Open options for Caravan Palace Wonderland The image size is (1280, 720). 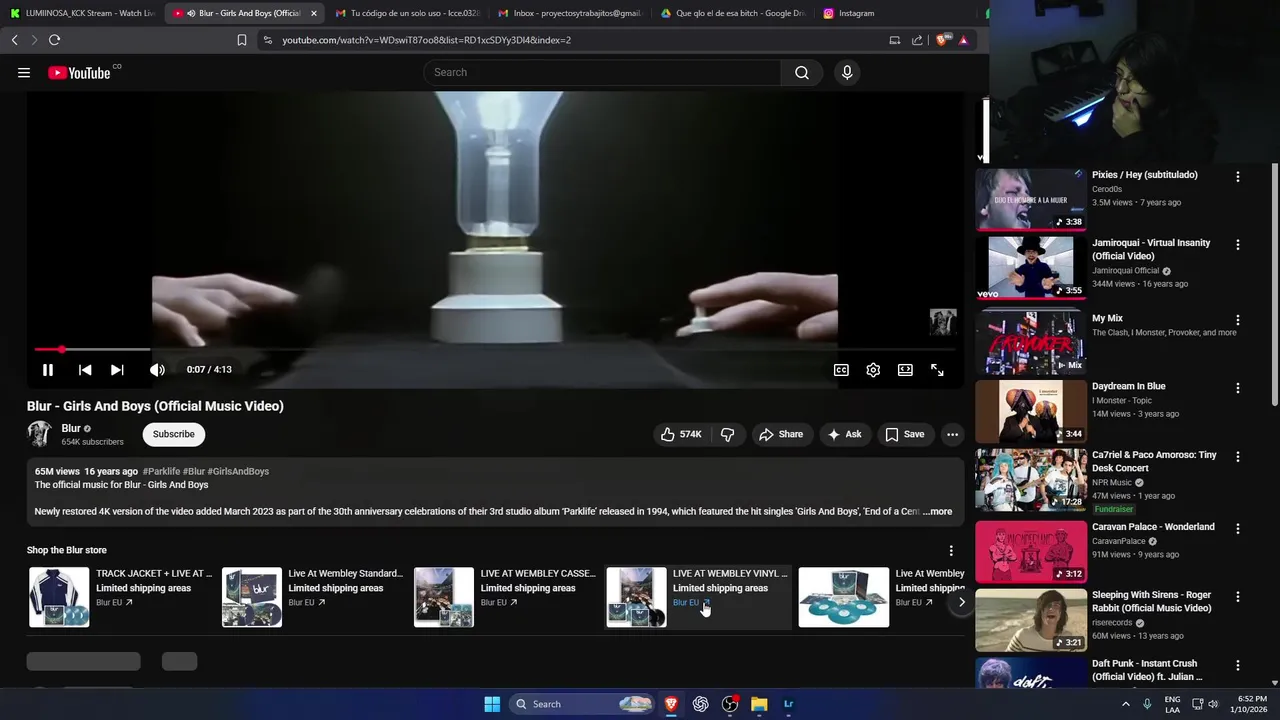point(1237,528)
